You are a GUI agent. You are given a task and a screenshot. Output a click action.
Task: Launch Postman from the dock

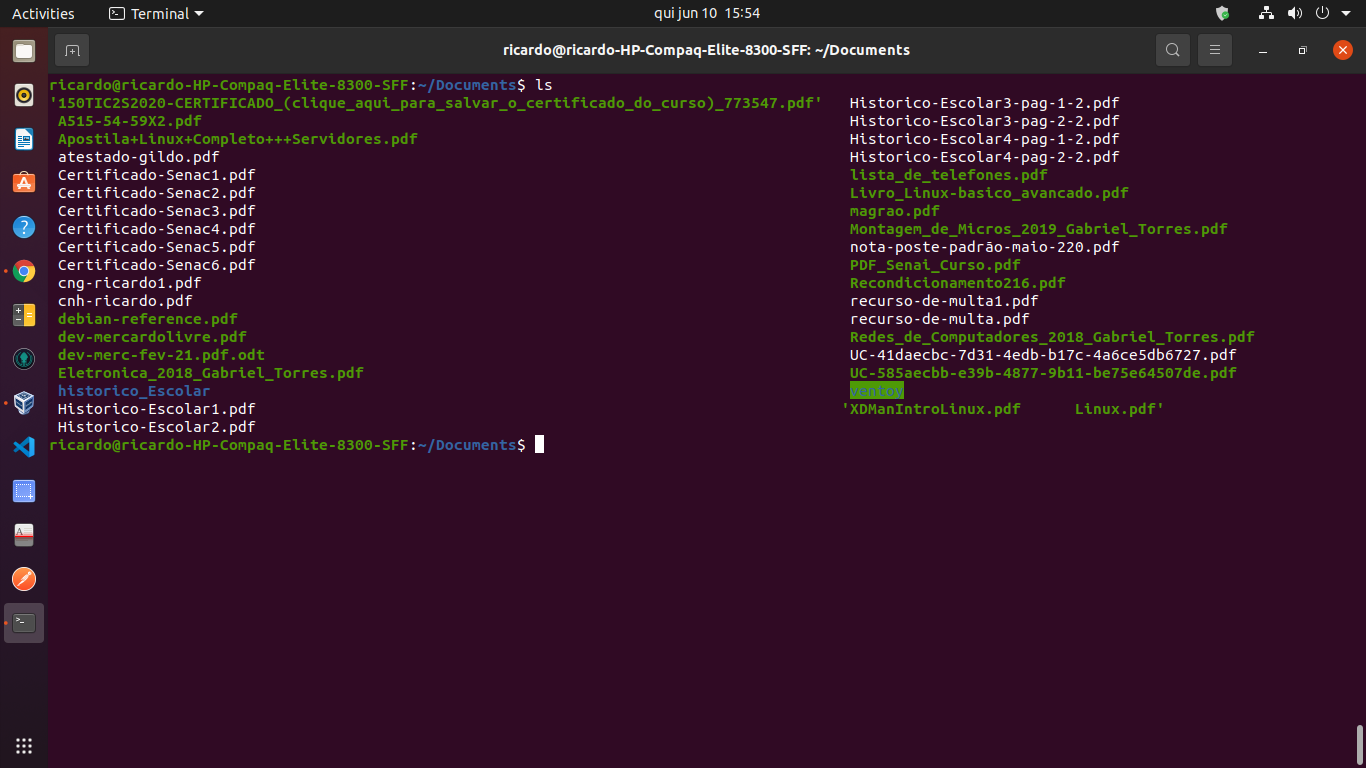pyautogui.click(x=24, y=579)
